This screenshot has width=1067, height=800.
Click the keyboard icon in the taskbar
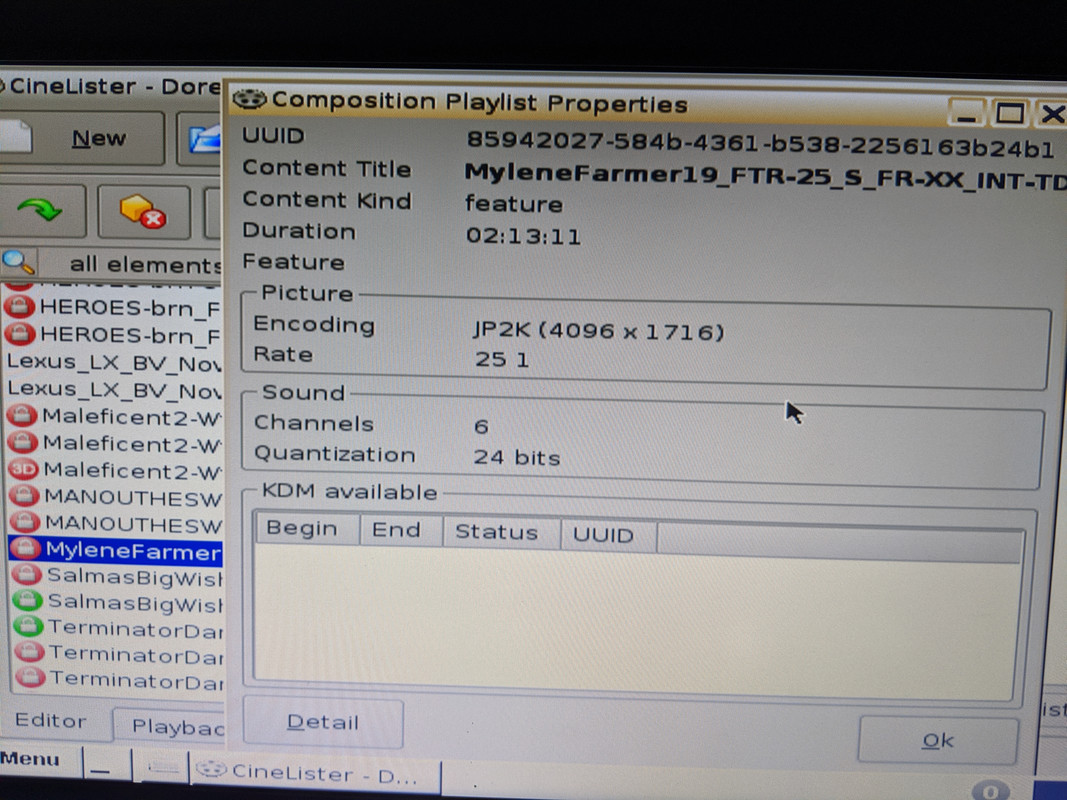click(163, 768)
